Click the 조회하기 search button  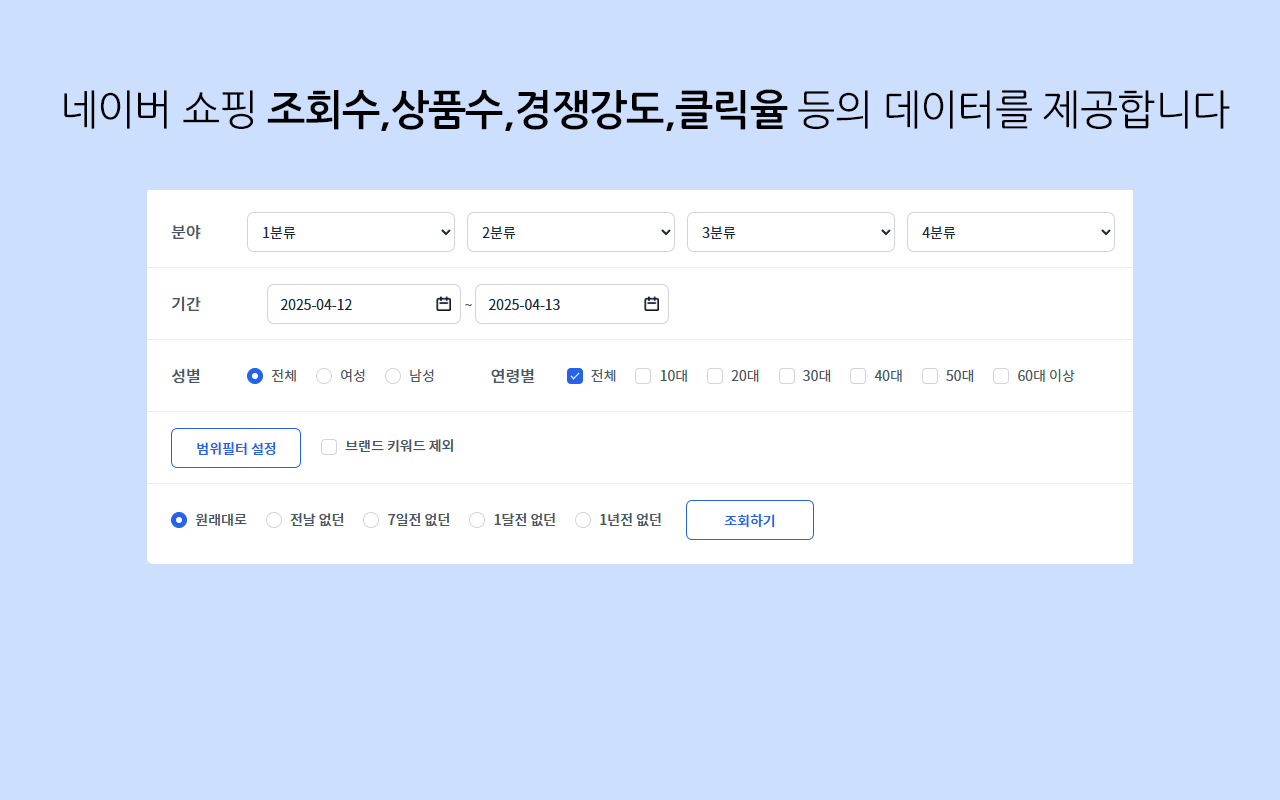[750, 520]
